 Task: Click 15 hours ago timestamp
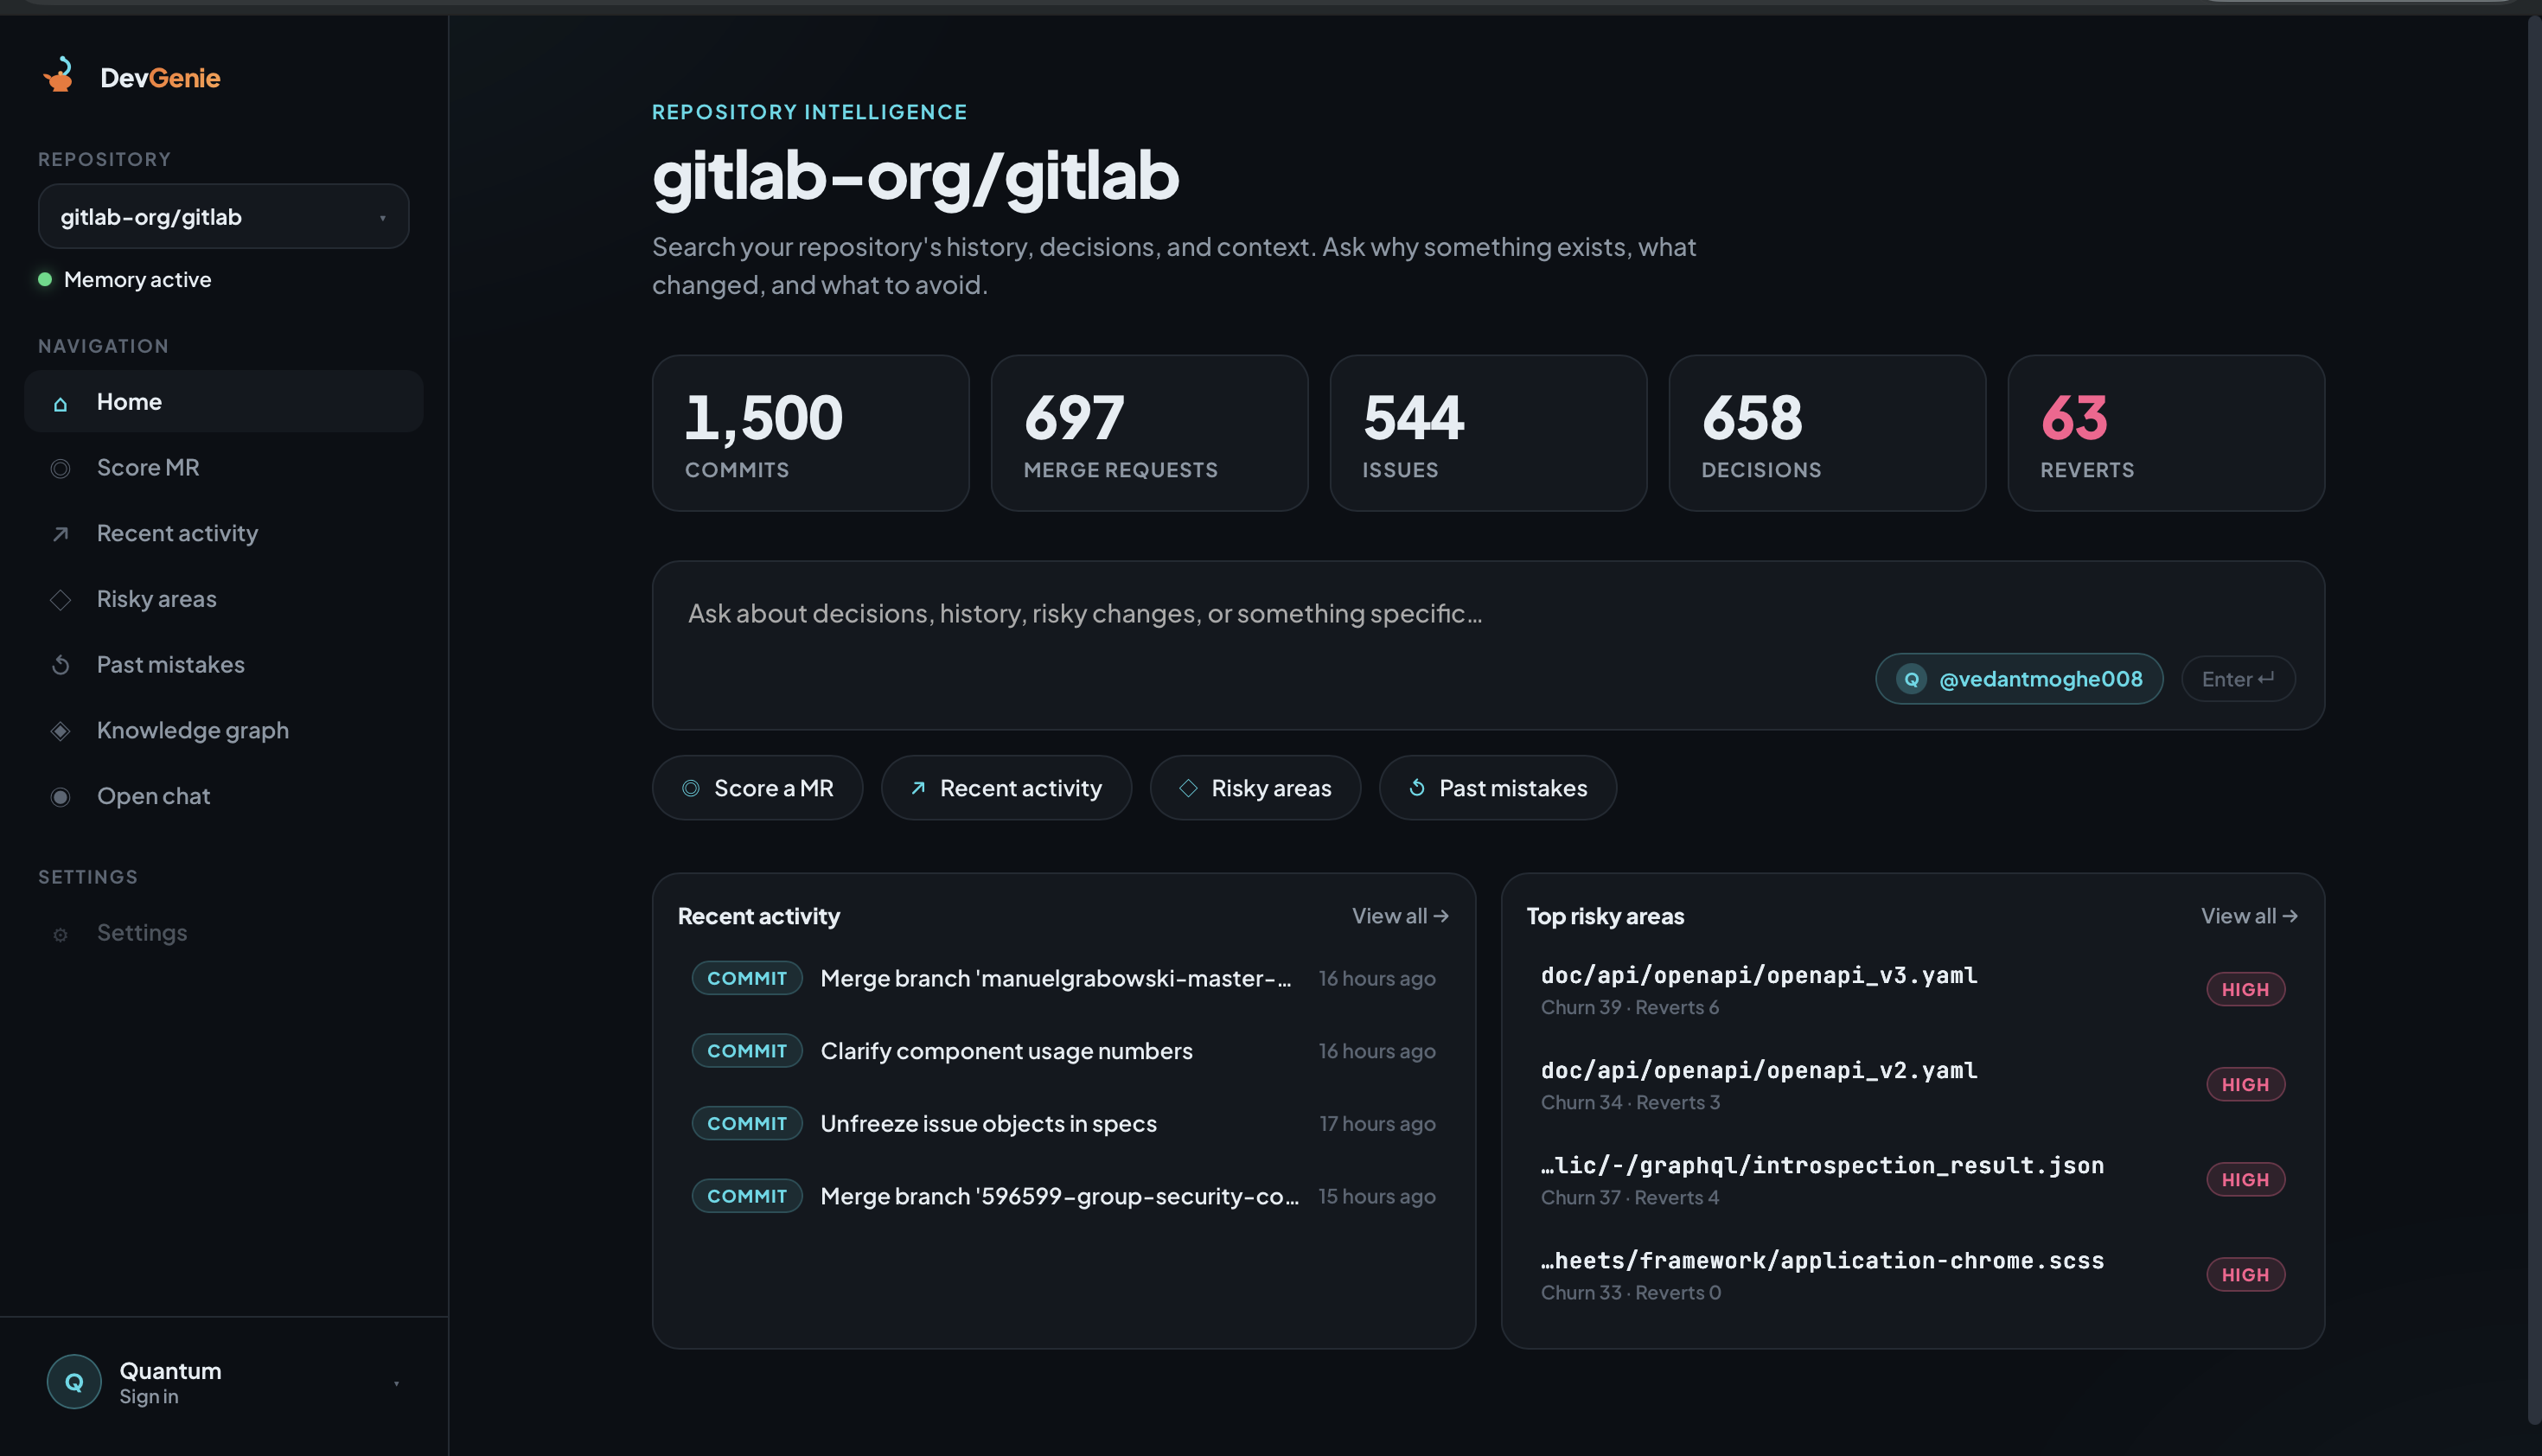coord(1377,1196)
